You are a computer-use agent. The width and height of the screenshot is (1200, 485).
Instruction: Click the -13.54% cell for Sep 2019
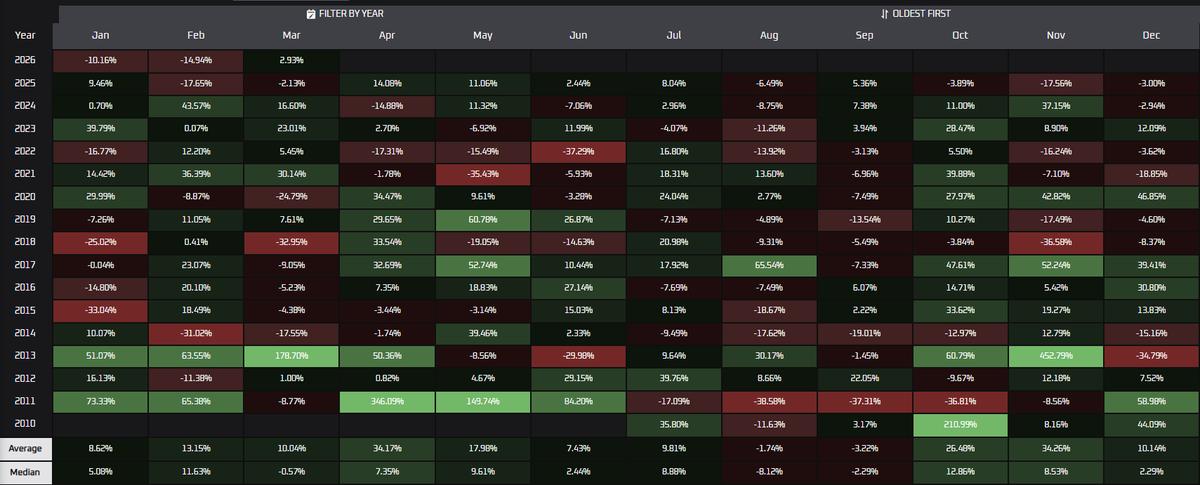click(x=865, y=218)
